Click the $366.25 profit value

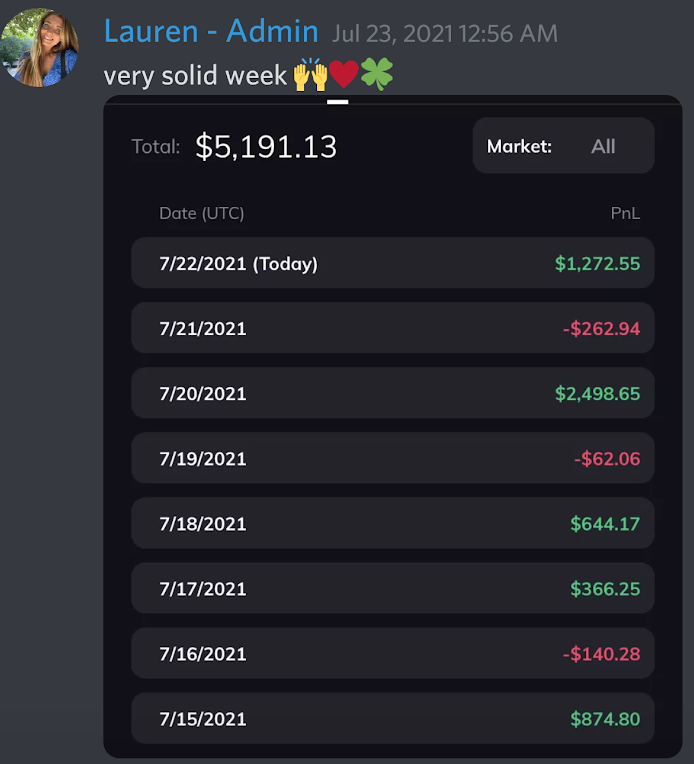coord(605,589)
